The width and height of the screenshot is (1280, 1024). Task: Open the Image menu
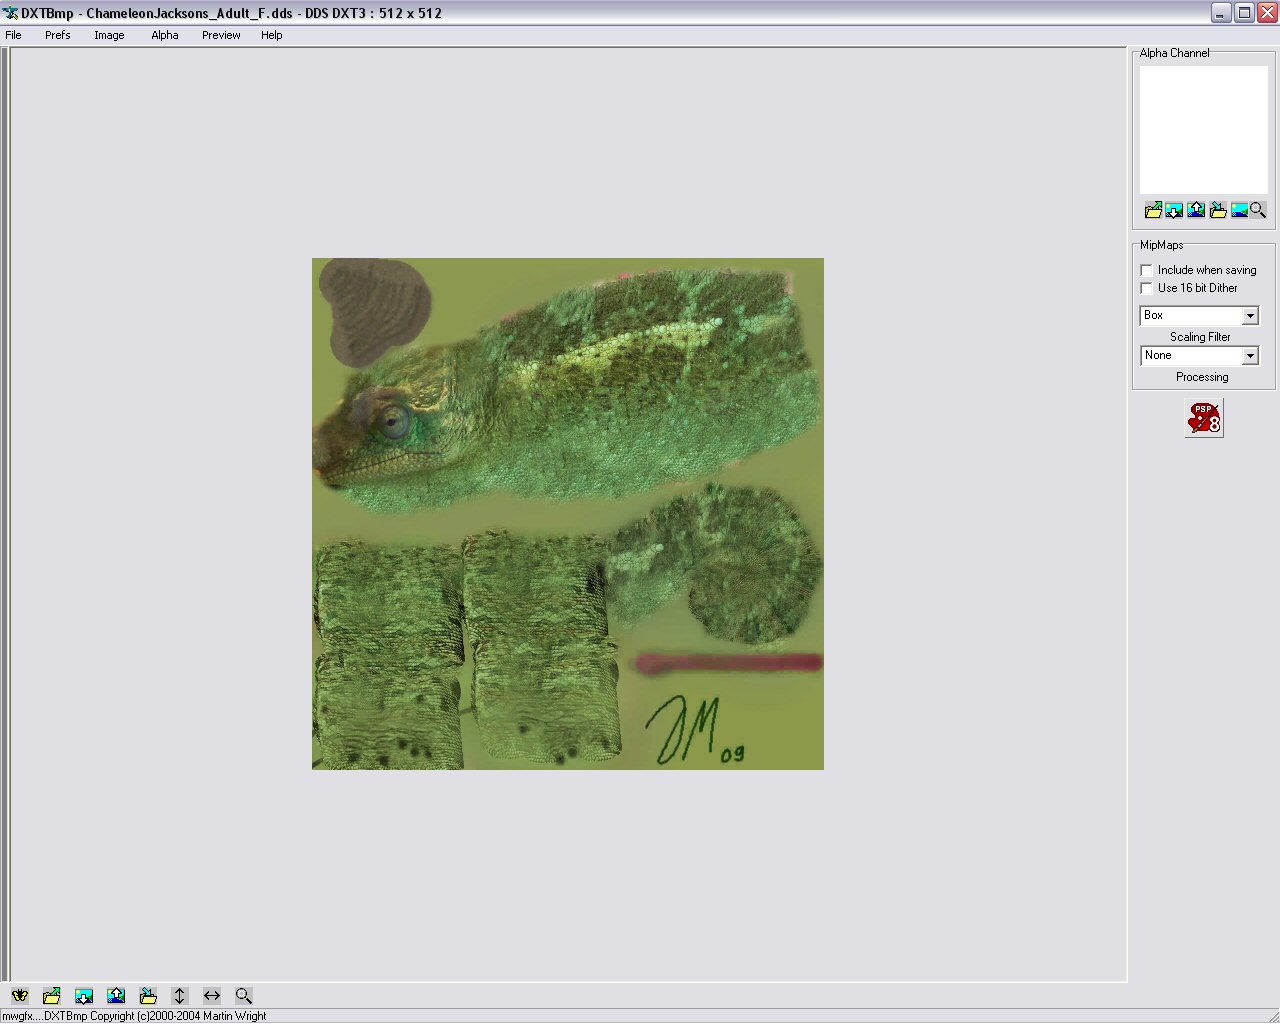point(109,35)
